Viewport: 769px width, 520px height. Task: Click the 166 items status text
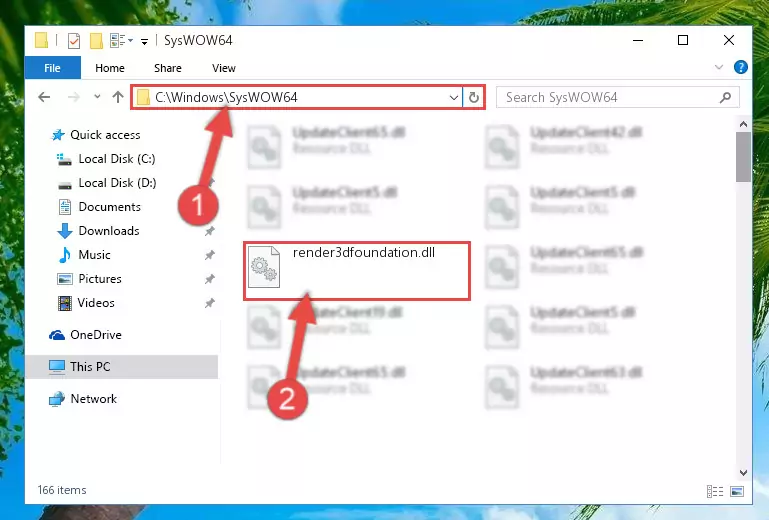62,490
